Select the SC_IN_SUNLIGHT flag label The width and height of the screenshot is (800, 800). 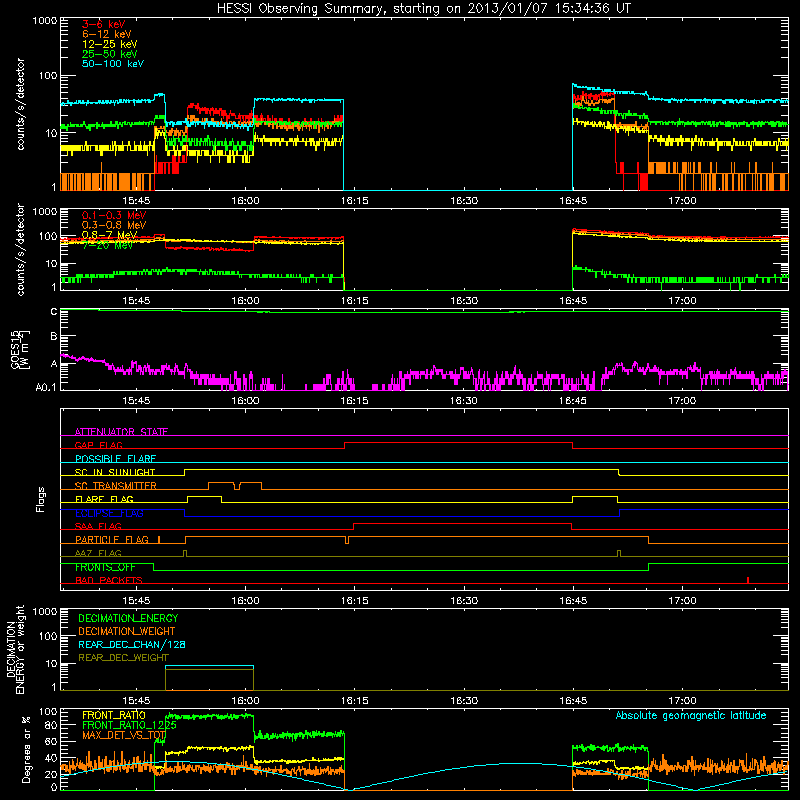[115, 472]
